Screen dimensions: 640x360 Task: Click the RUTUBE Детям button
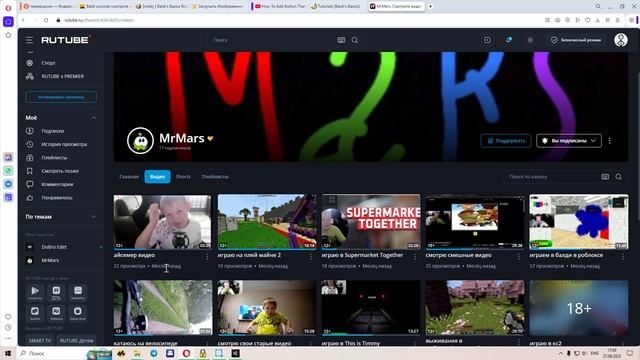76,340
